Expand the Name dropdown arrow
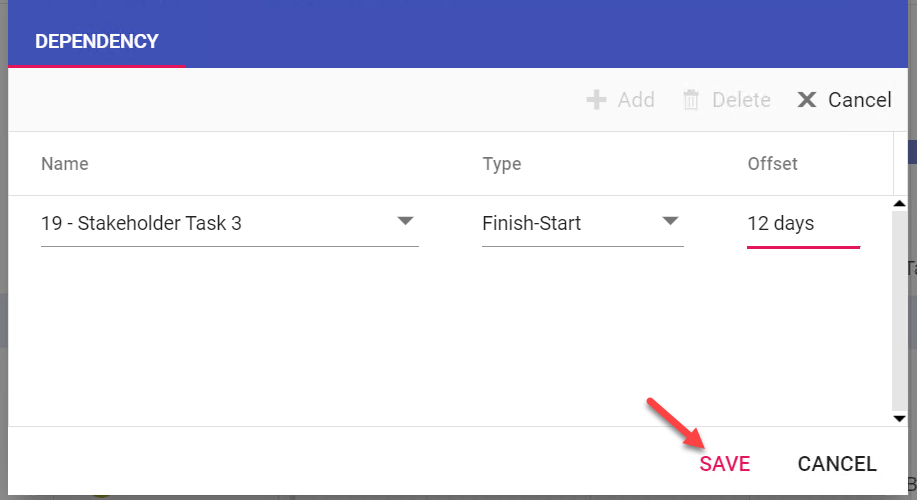 pyautogui.click(x=405, y=221)
